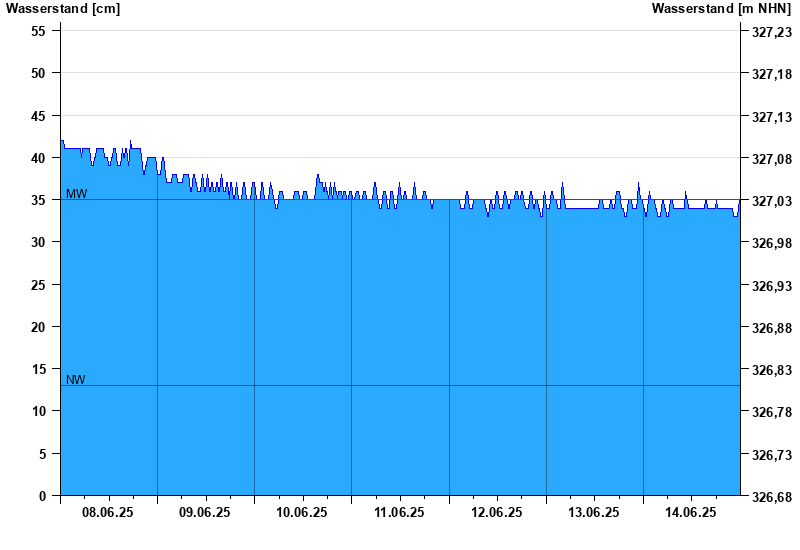
Task: Click the 09.06.25 date label
Action: tap(205, 512)
